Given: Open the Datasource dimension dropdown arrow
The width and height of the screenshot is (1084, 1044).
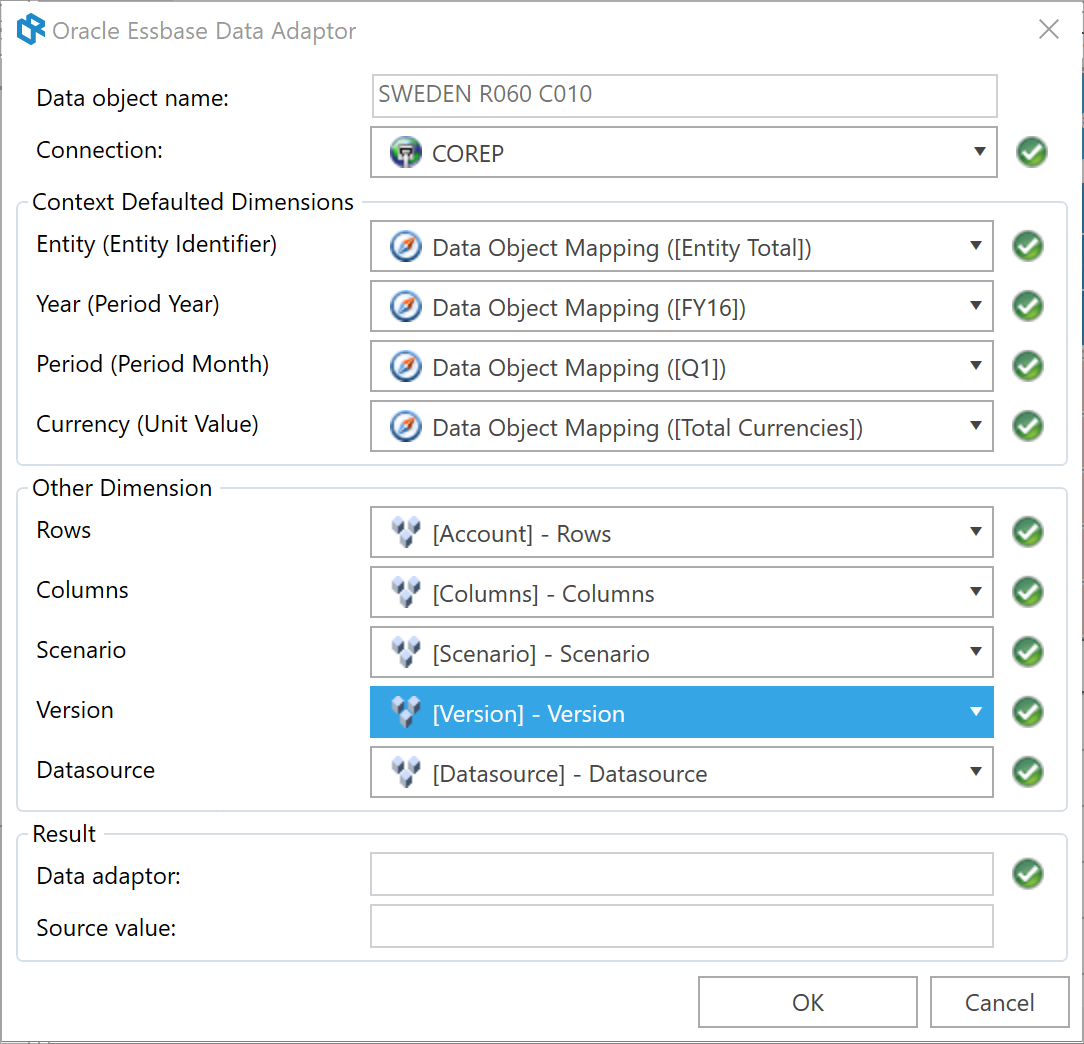Looking at the screenshot, I should coord(975,771).
